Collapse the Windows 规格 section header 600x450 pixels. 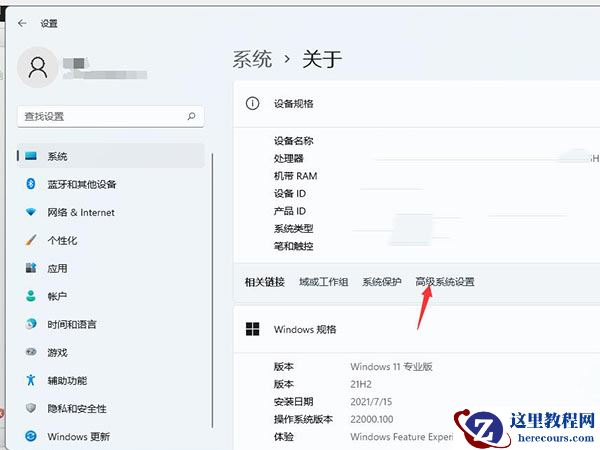(x=417, y=329)
